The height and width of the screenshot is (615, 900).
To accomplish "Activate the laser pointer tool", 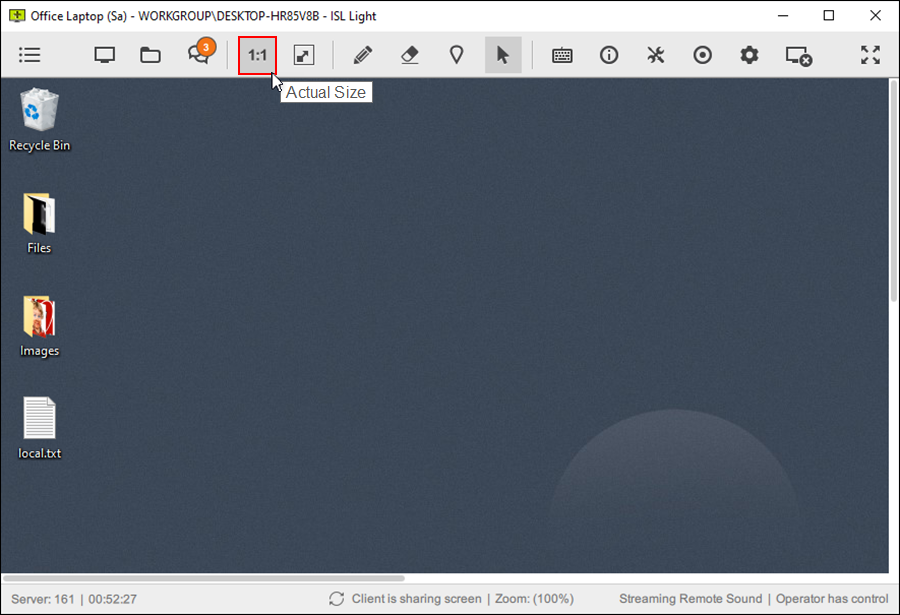I will (456, 55).
